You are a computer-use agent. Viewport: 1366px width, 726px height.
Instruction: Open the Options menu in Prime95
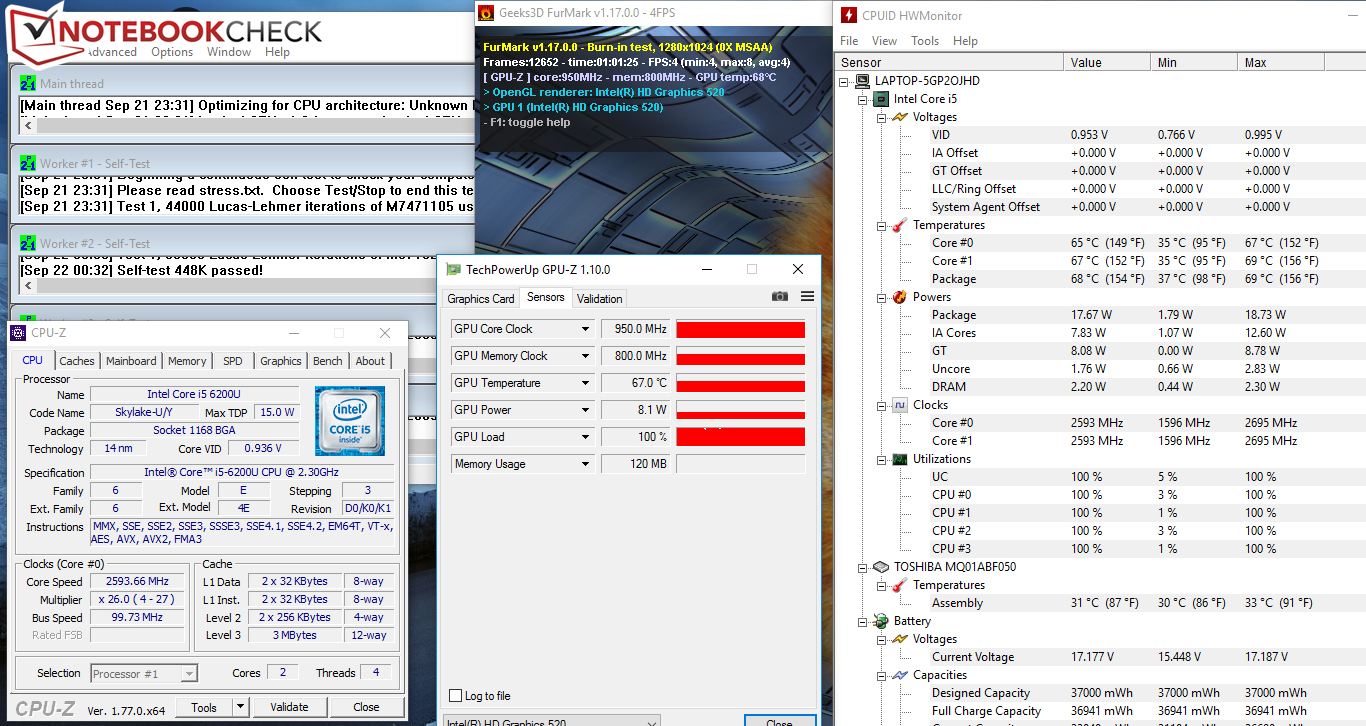(172, 52)
